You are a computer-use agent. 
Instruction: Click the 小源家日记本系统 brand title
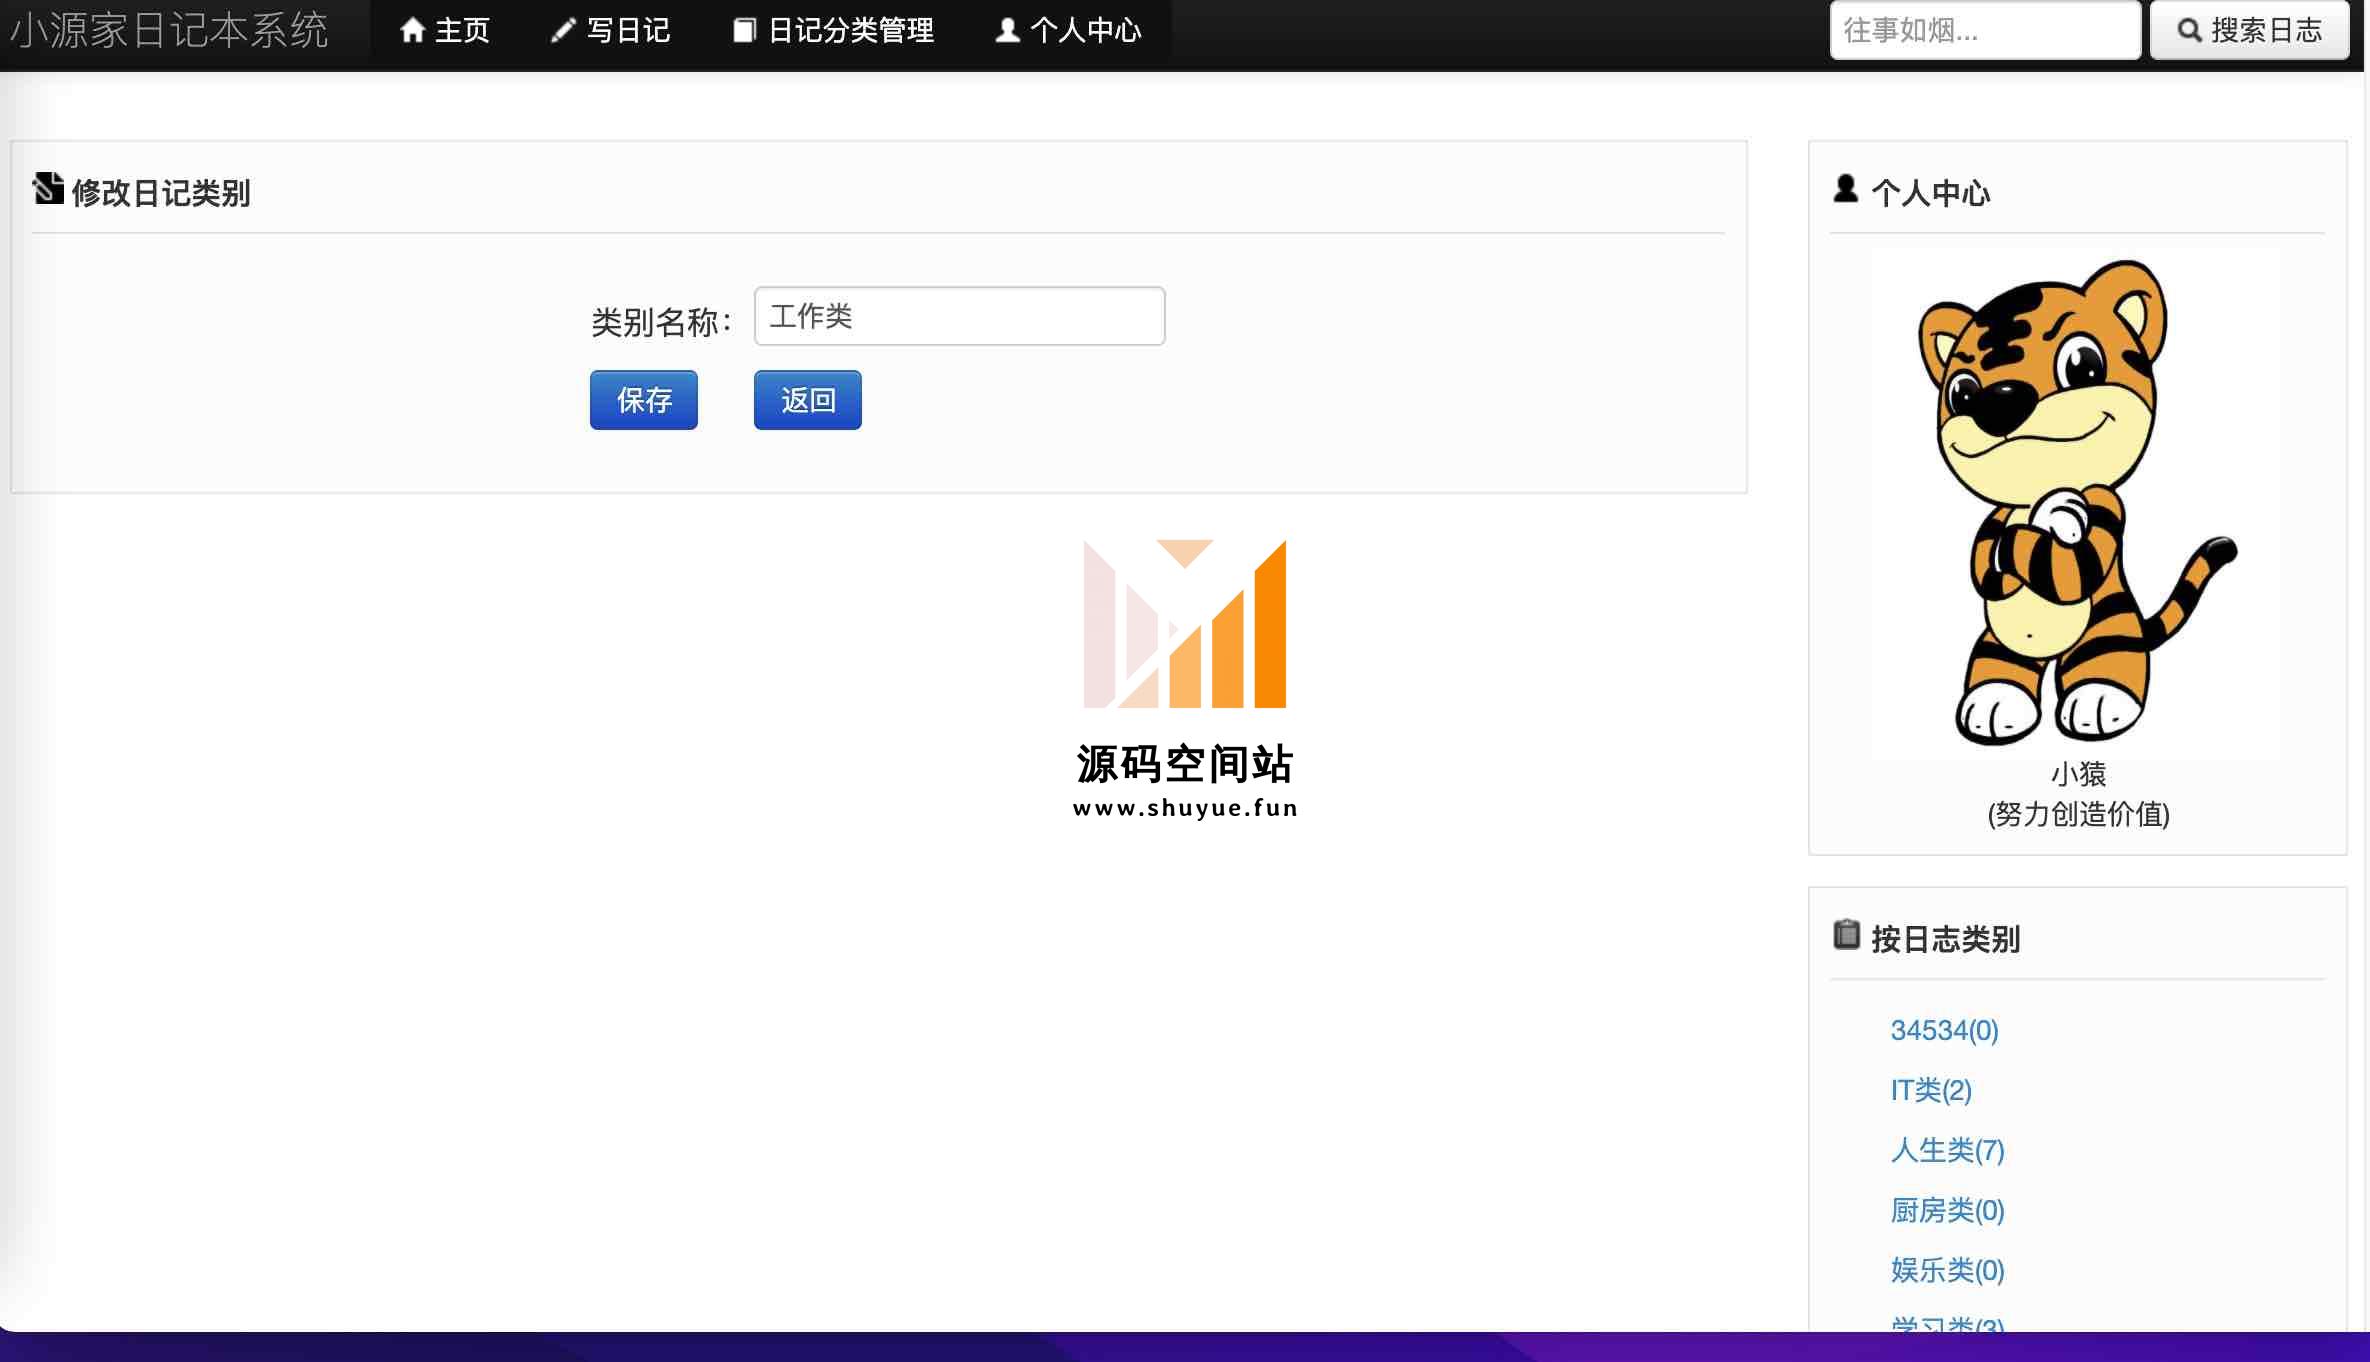point(169,30)
